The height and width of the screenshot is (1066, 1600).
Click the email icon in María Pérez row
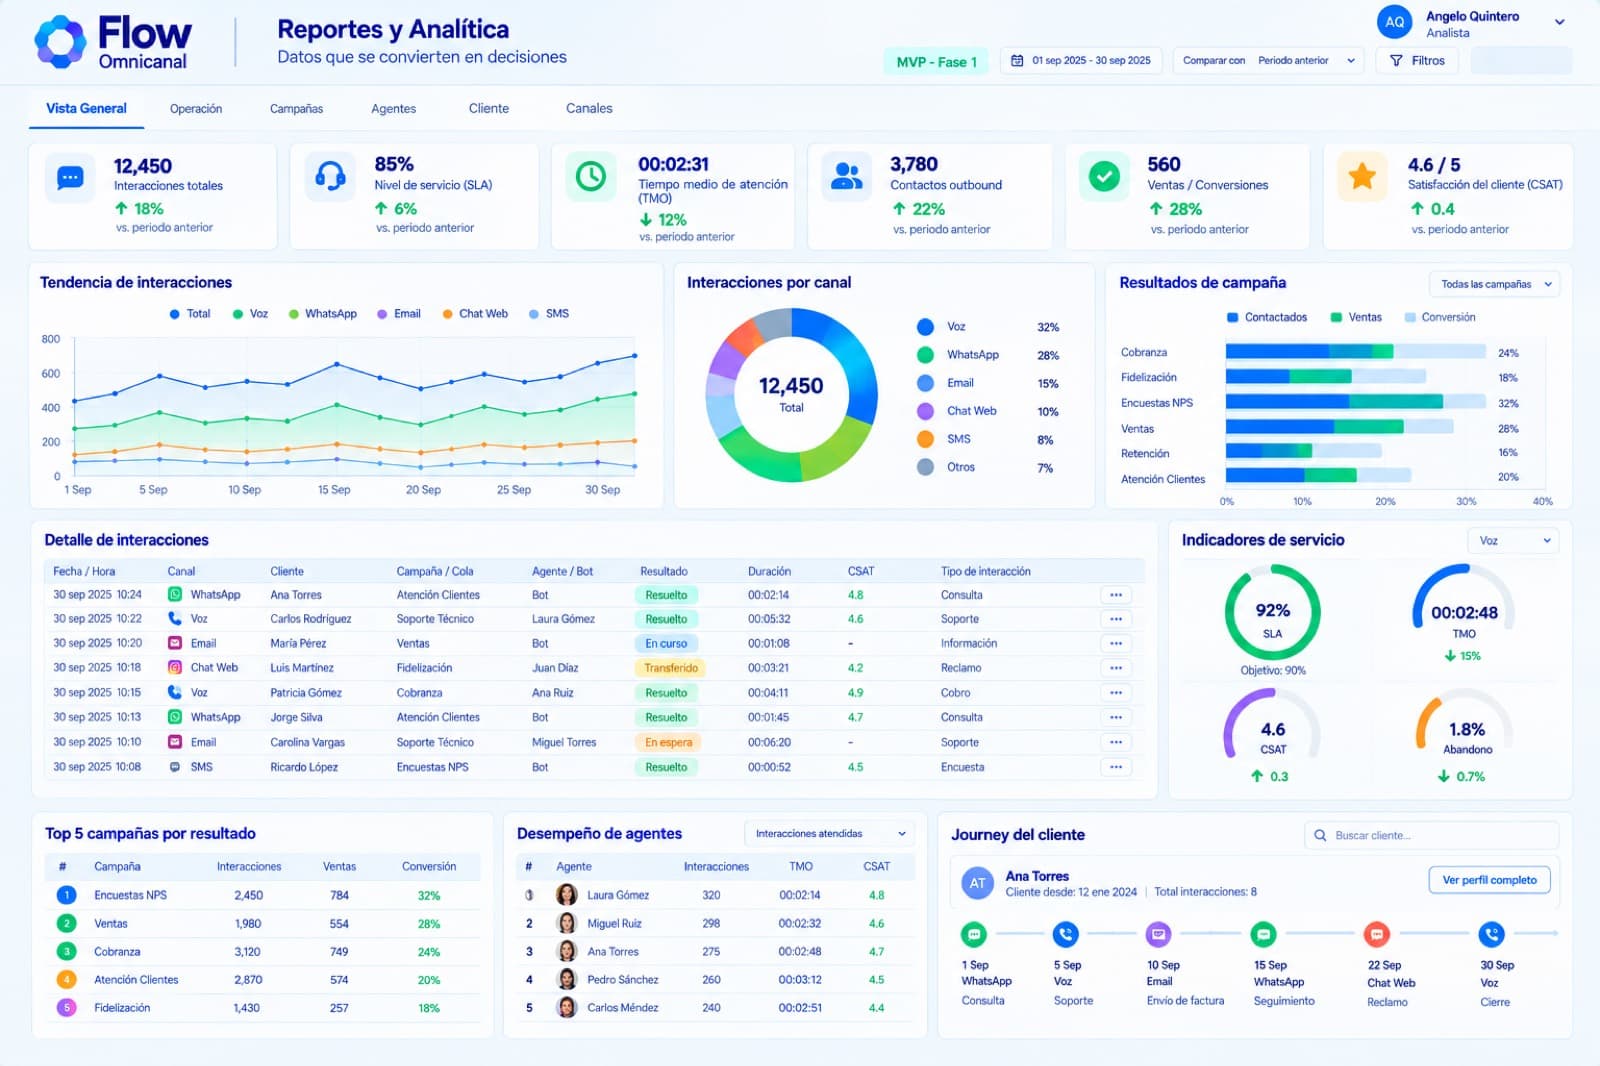[x=175, y=643]
